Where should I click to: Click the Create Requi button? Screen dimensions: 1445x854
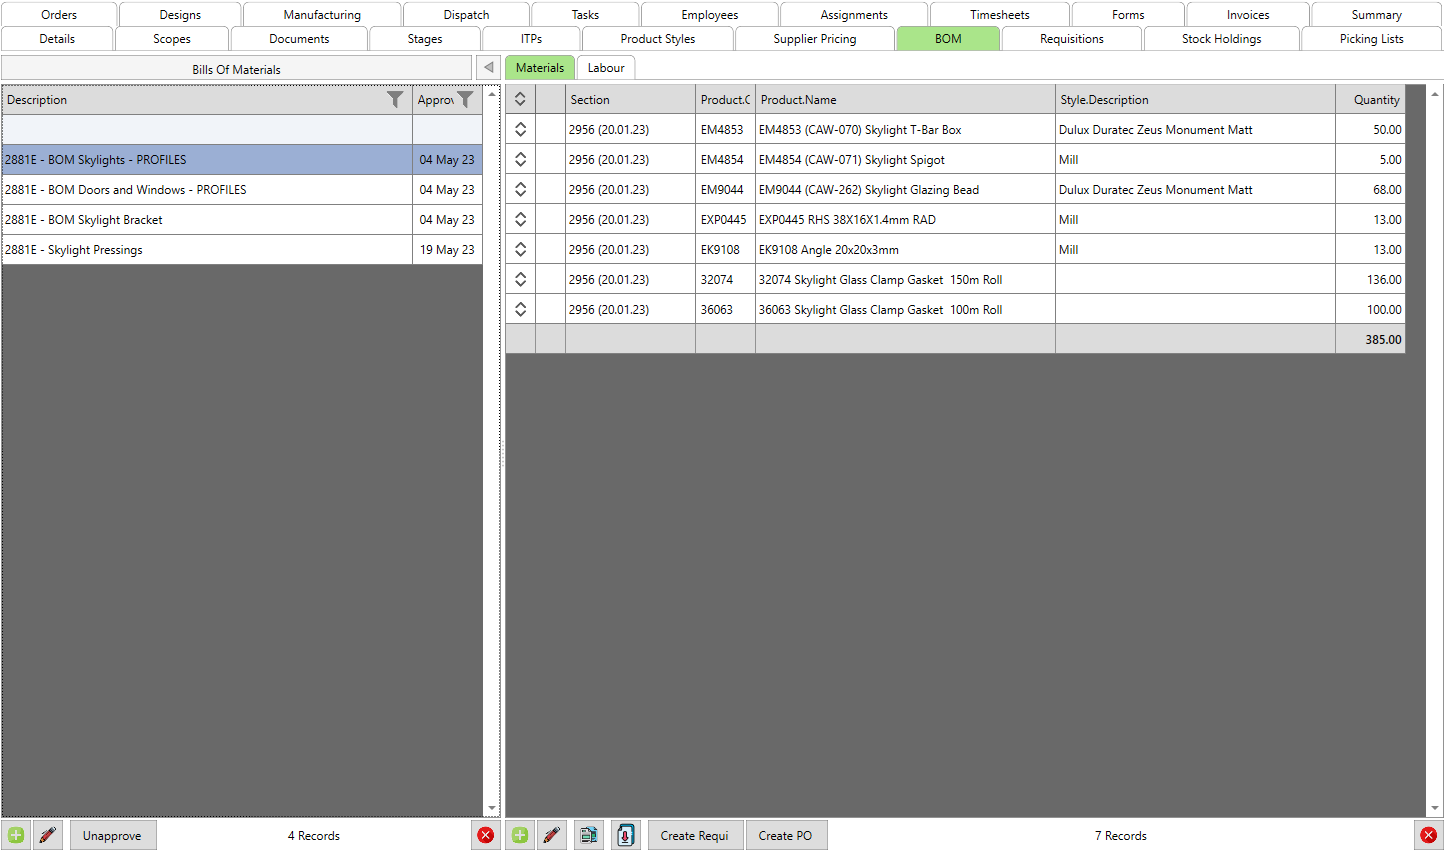(695, 835)
